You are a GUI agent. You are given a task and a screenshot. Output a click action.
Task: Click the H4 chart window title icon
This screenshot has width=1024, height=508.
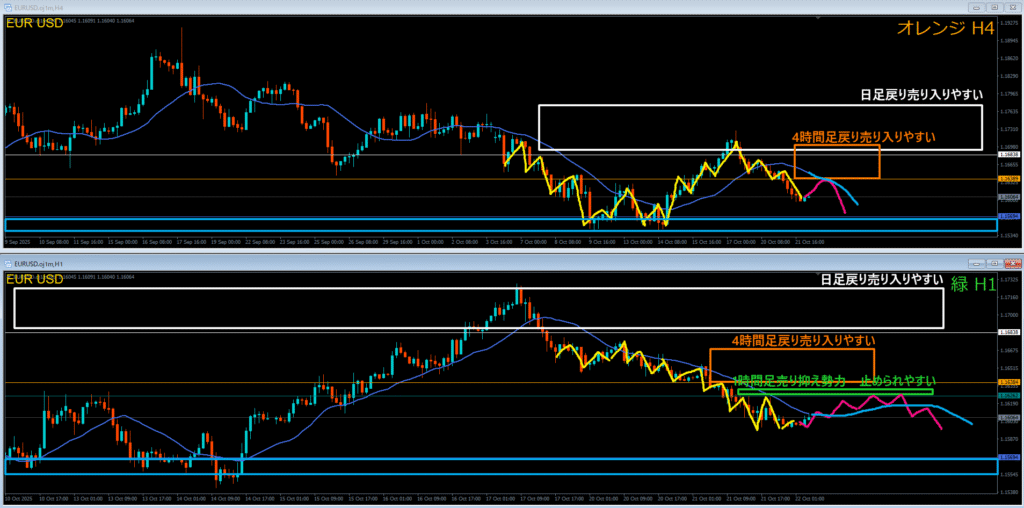7,6
